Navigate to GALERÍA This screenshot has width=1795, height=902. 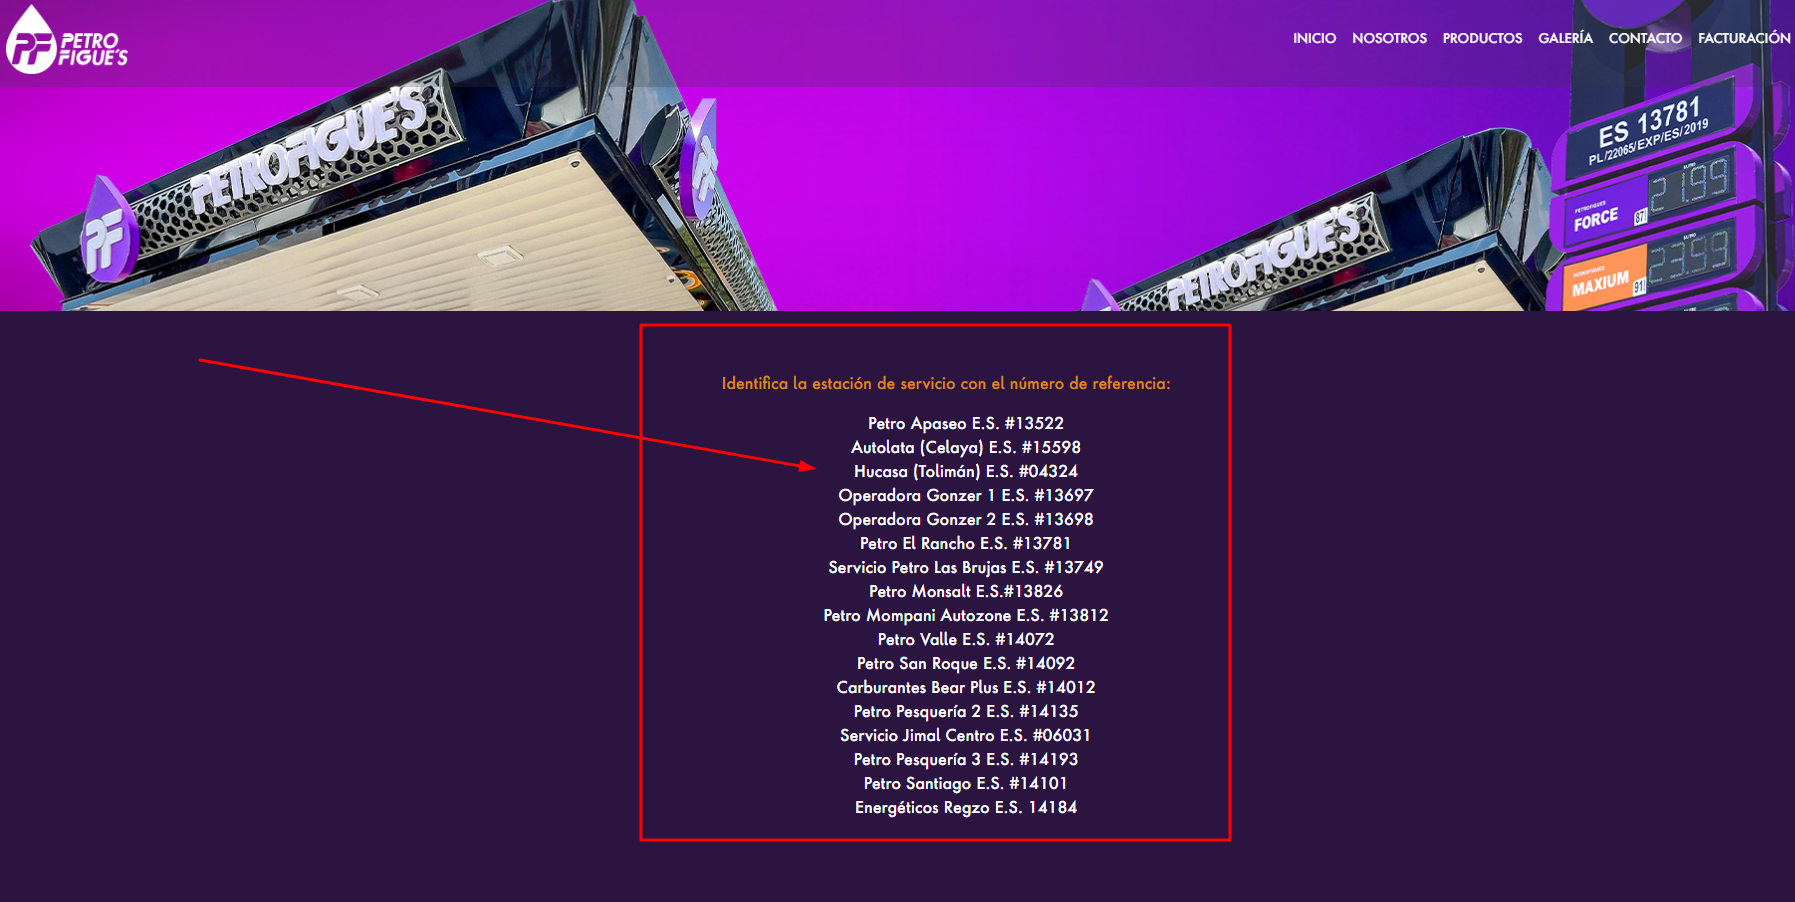click(x=1565, y=38)
